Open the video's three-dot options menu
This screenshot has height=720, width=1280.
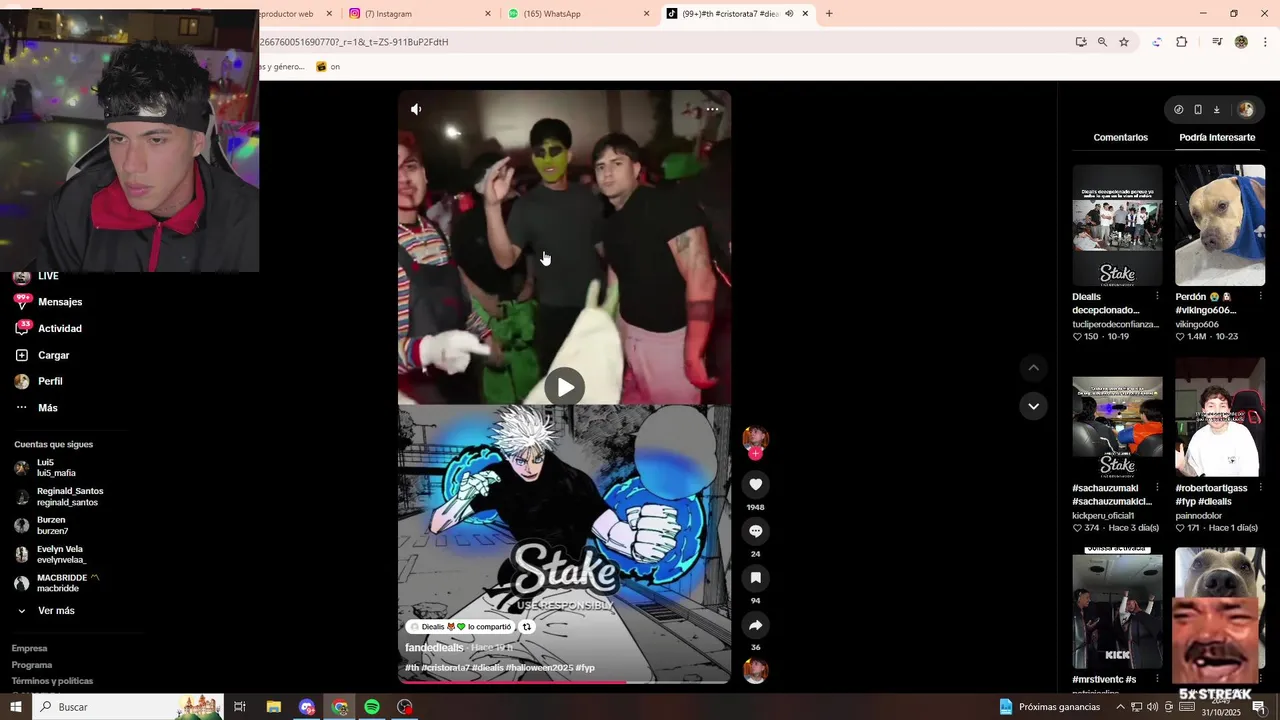click(x=712, y=109)
